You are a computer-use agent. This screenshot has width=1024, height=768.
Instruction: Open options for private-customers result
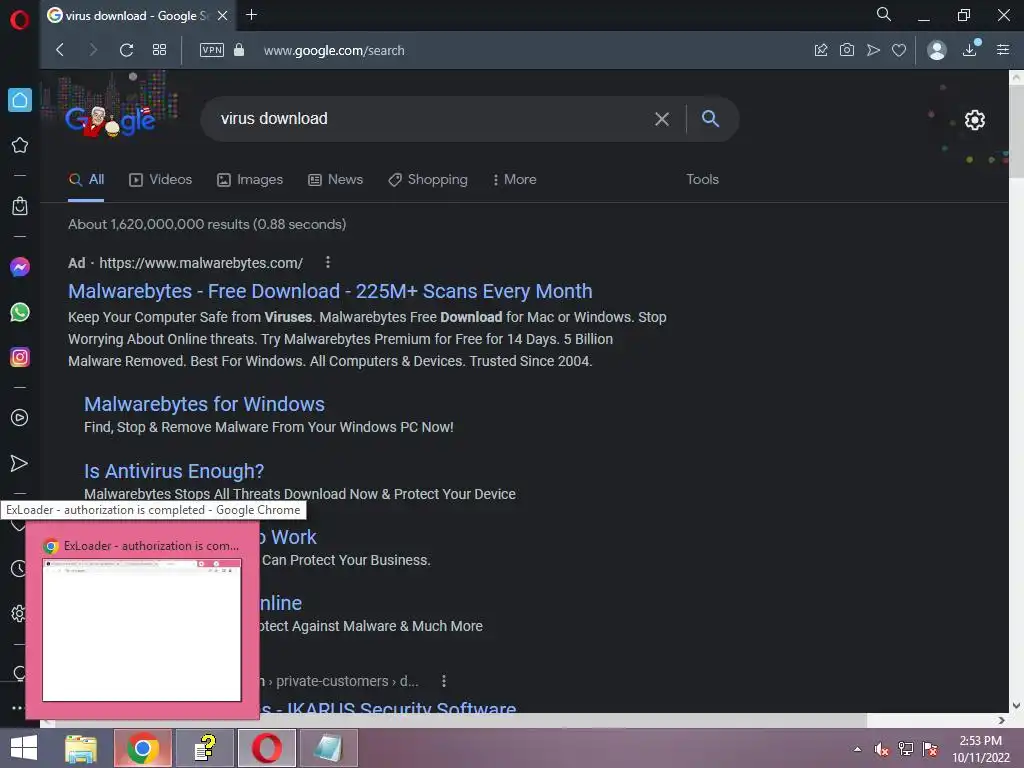[x=444, y=681]
